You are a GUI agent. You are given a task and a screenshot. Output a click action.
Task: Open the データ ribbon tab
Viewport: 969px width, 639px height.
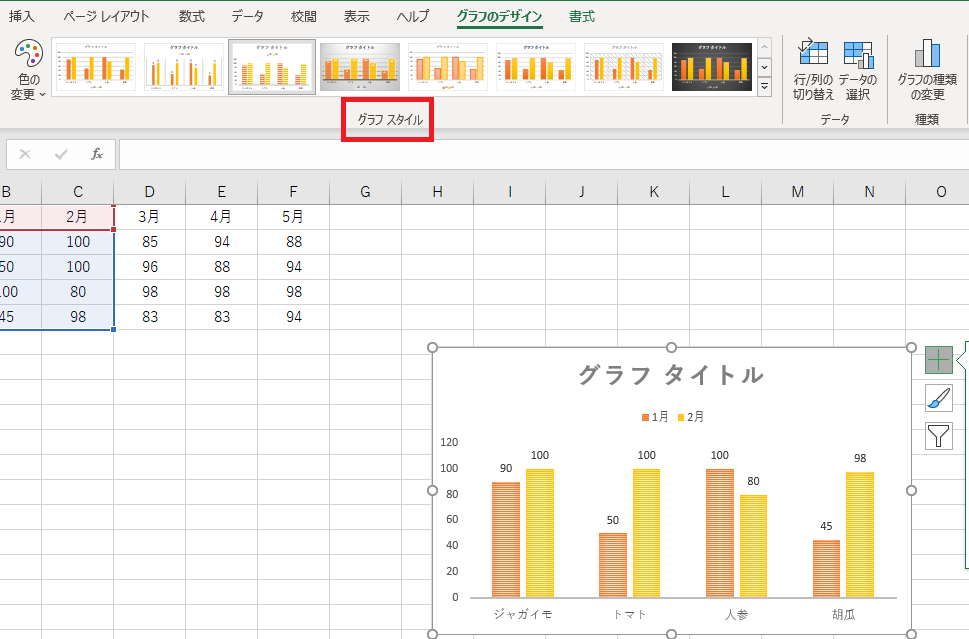pyautogui.click(x=246, y=16)
